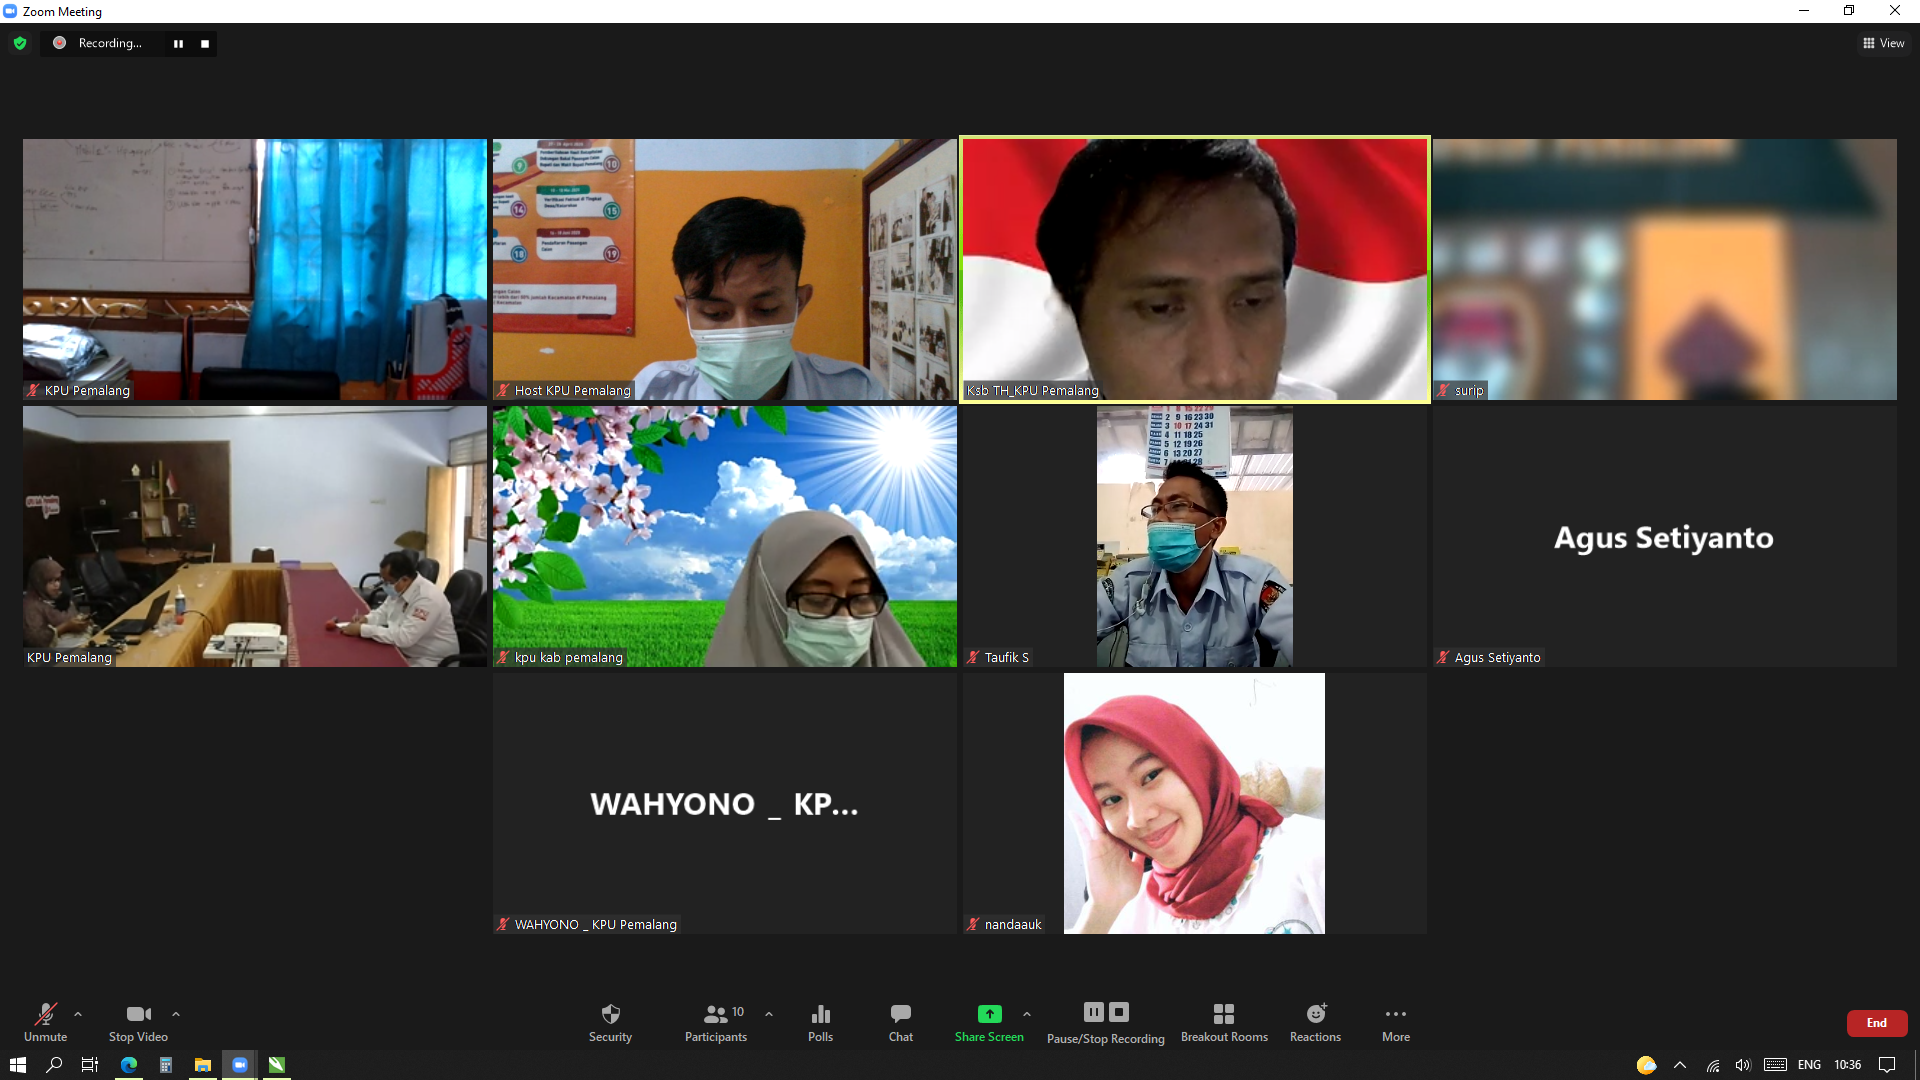Viewport: 1920px width, 1080px height.
Task: Stop recording via top-left stop square
Action: coord(205,44)
